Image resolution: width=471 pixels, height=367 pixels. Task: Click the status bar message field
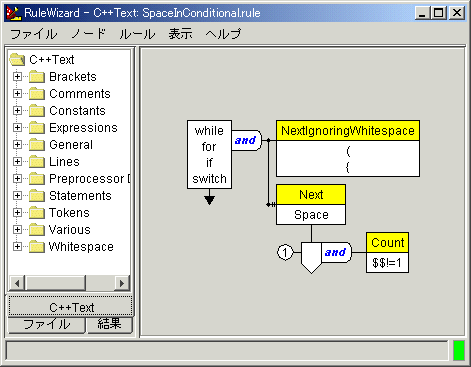(227, 351)
